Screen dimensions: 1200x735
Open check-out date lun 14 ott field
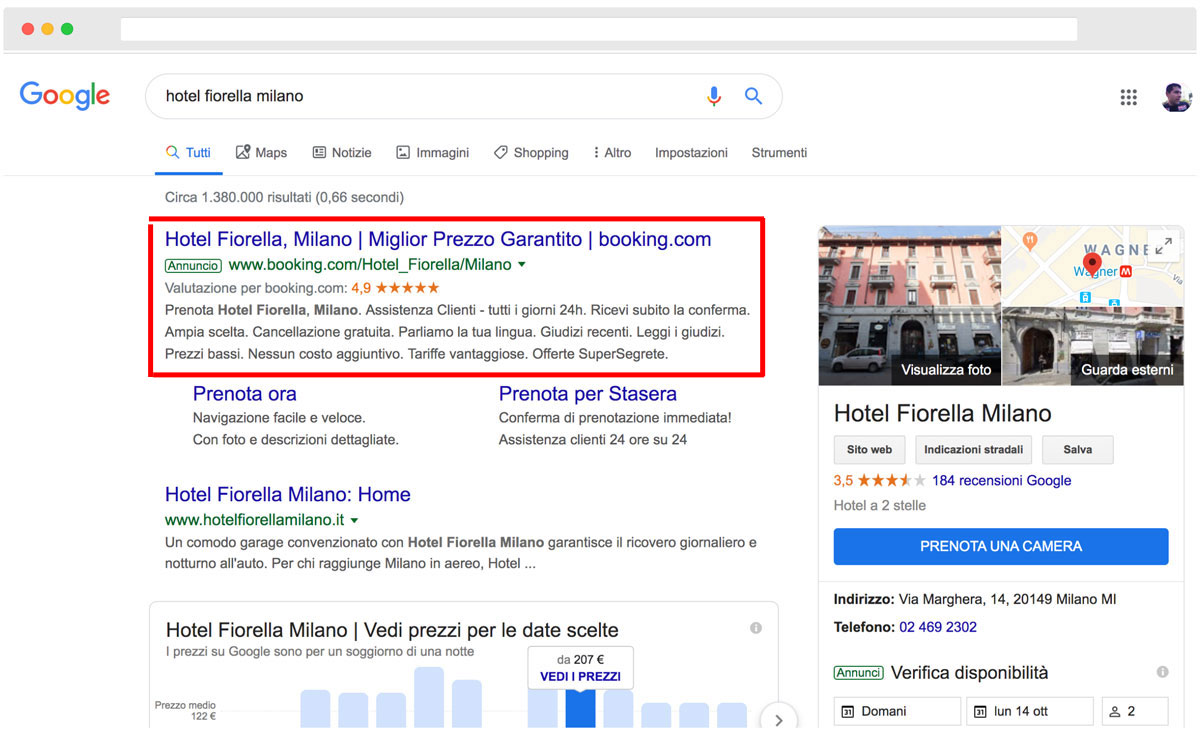(1030, 711)
